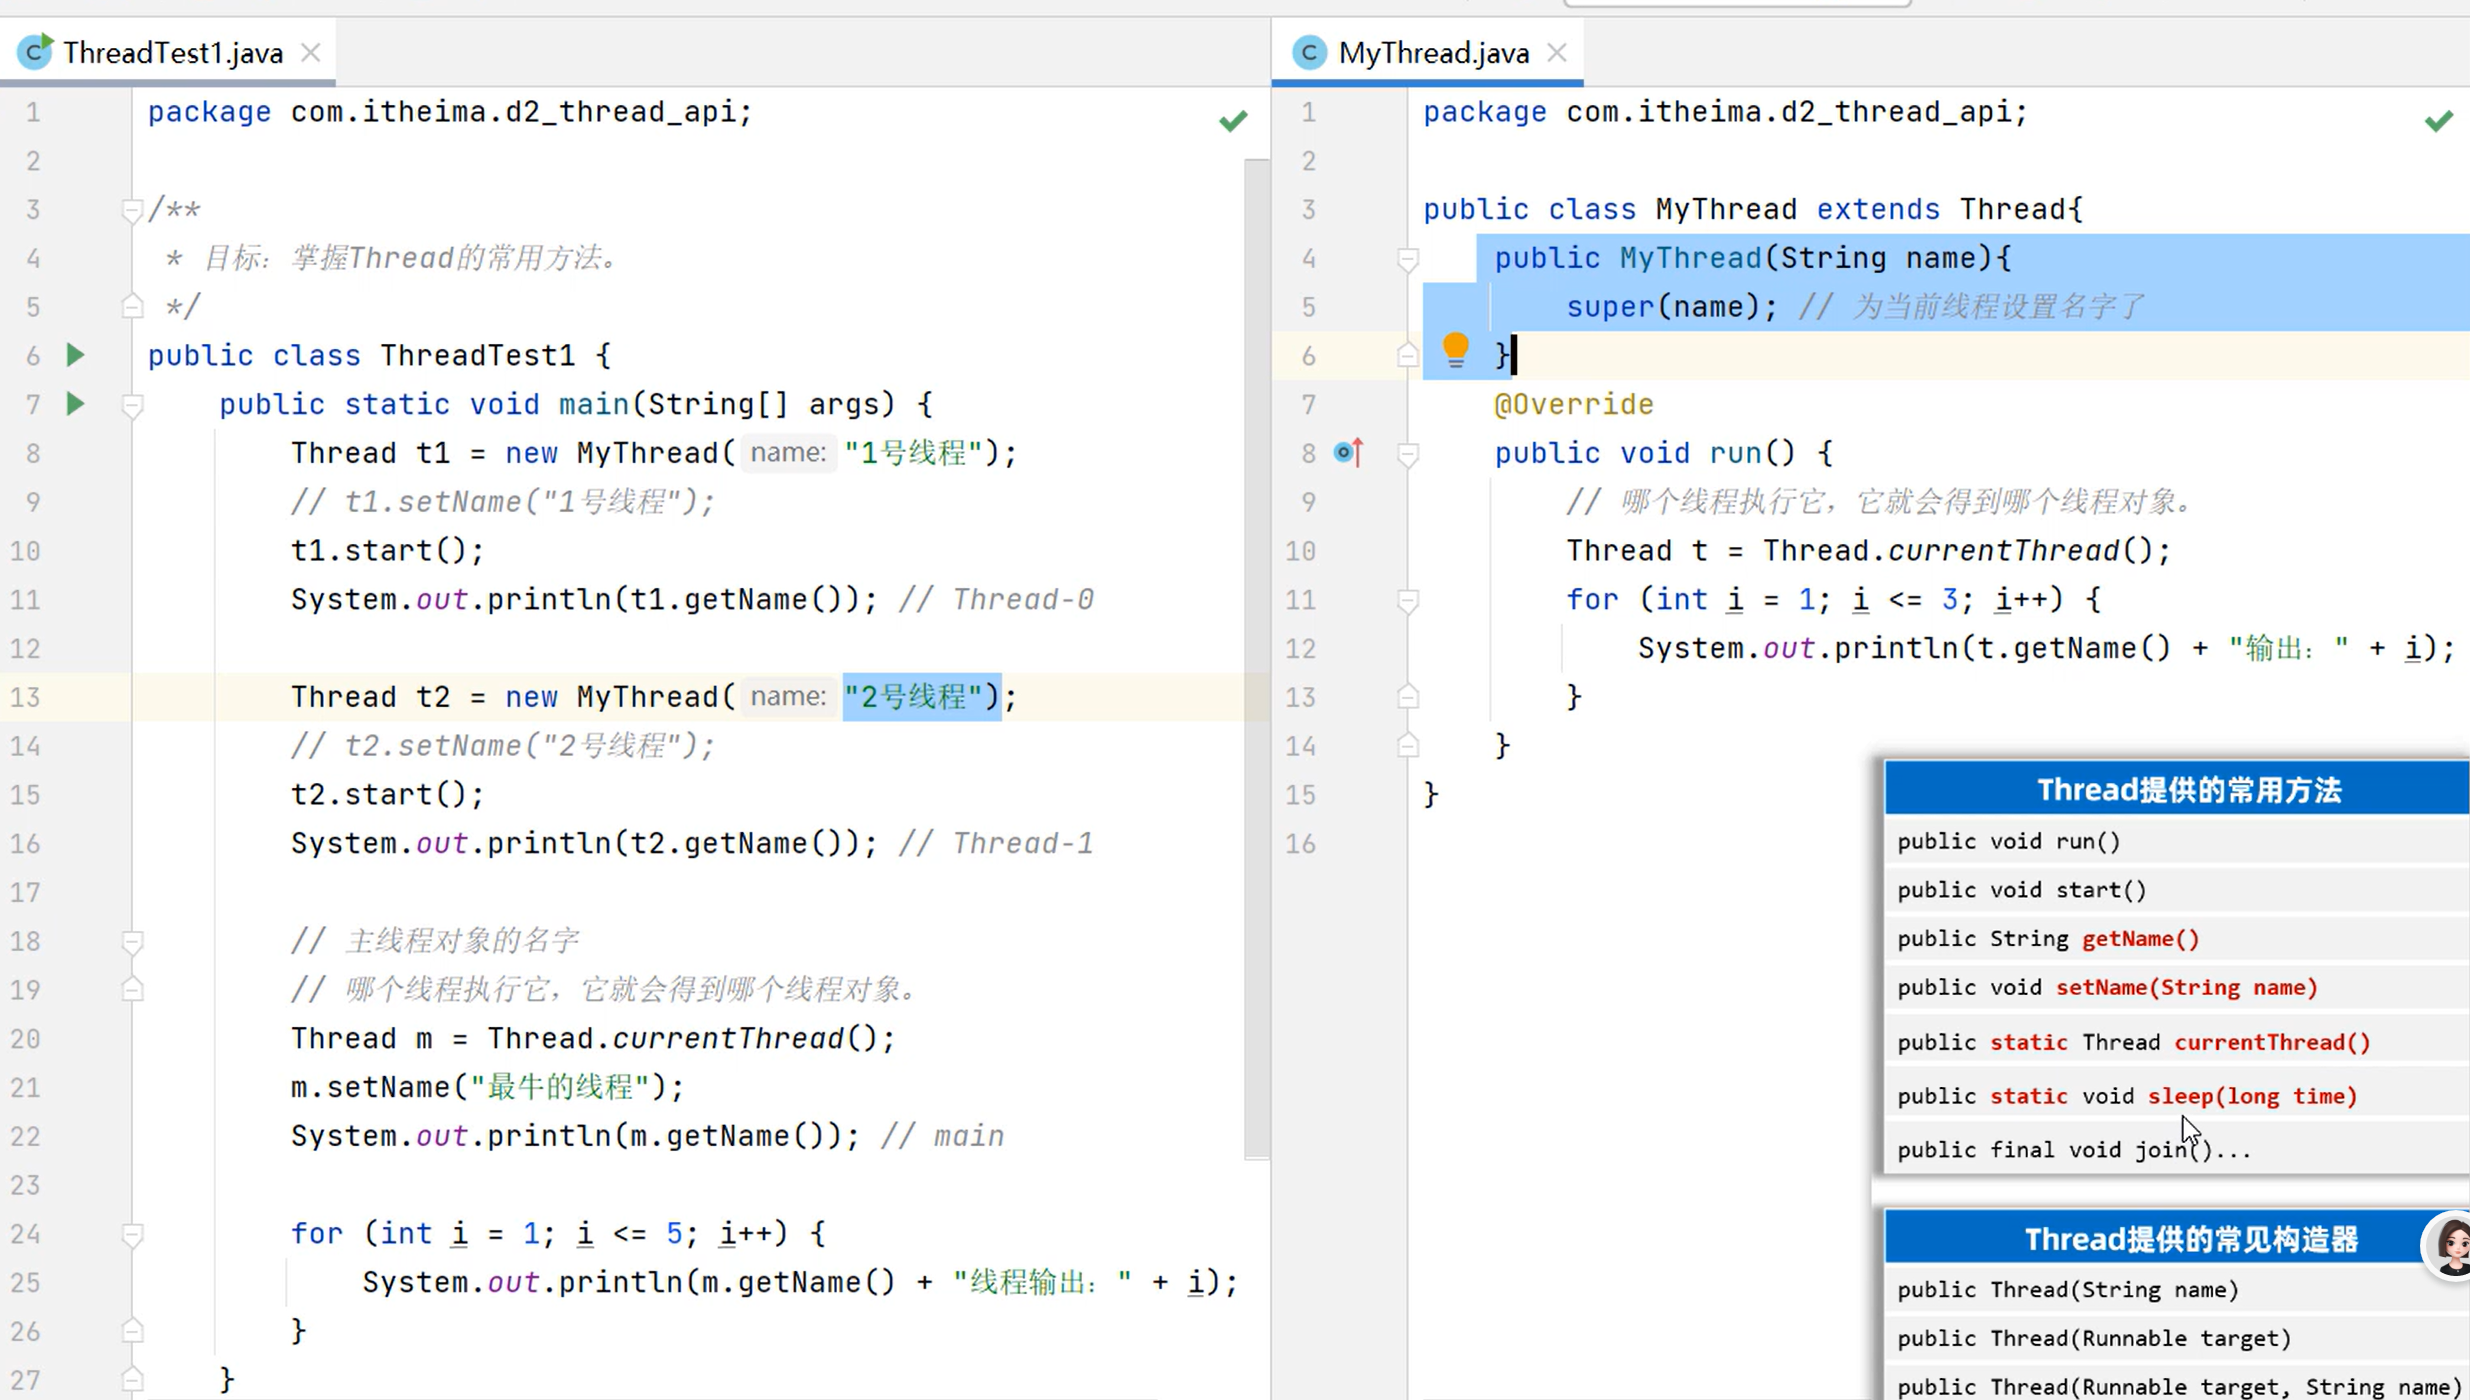Screen dimensions: 2470x1400
Task: Fold the run() method in MyThread
Action: click(x=1407, y=455)
